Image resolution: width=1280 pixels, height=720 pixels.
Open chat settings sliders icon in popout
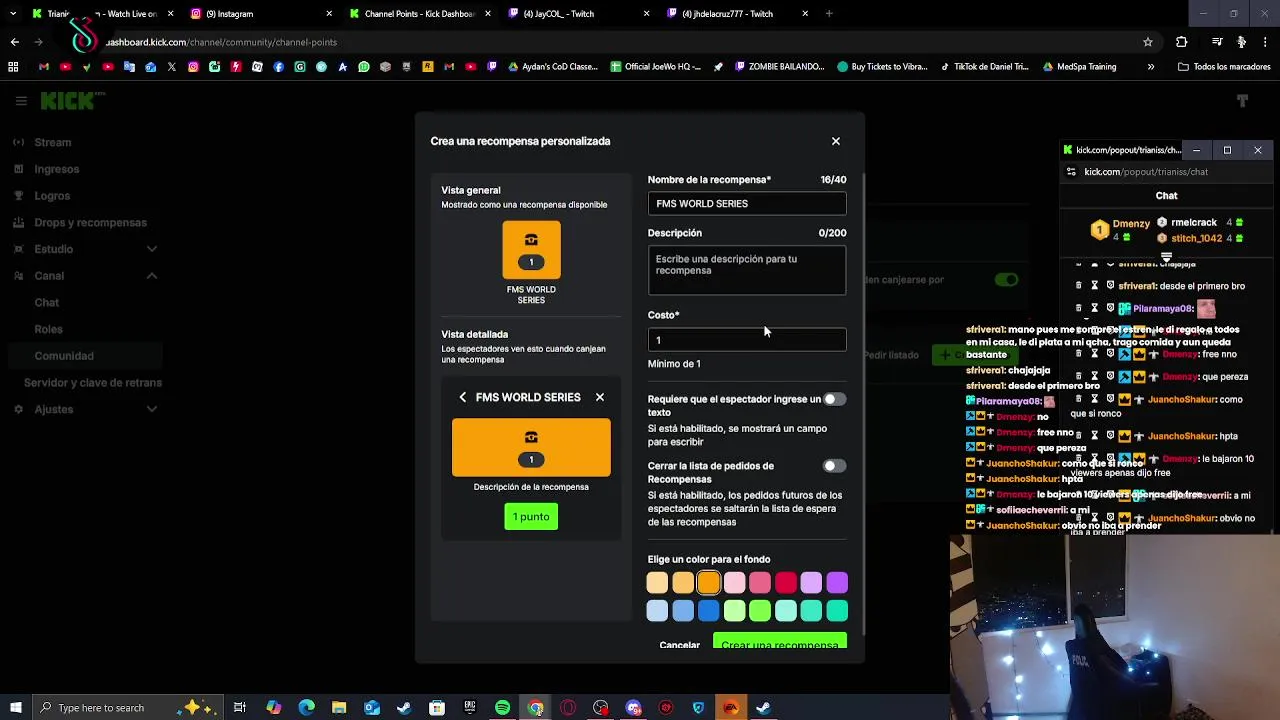[x=1071, y=172]
